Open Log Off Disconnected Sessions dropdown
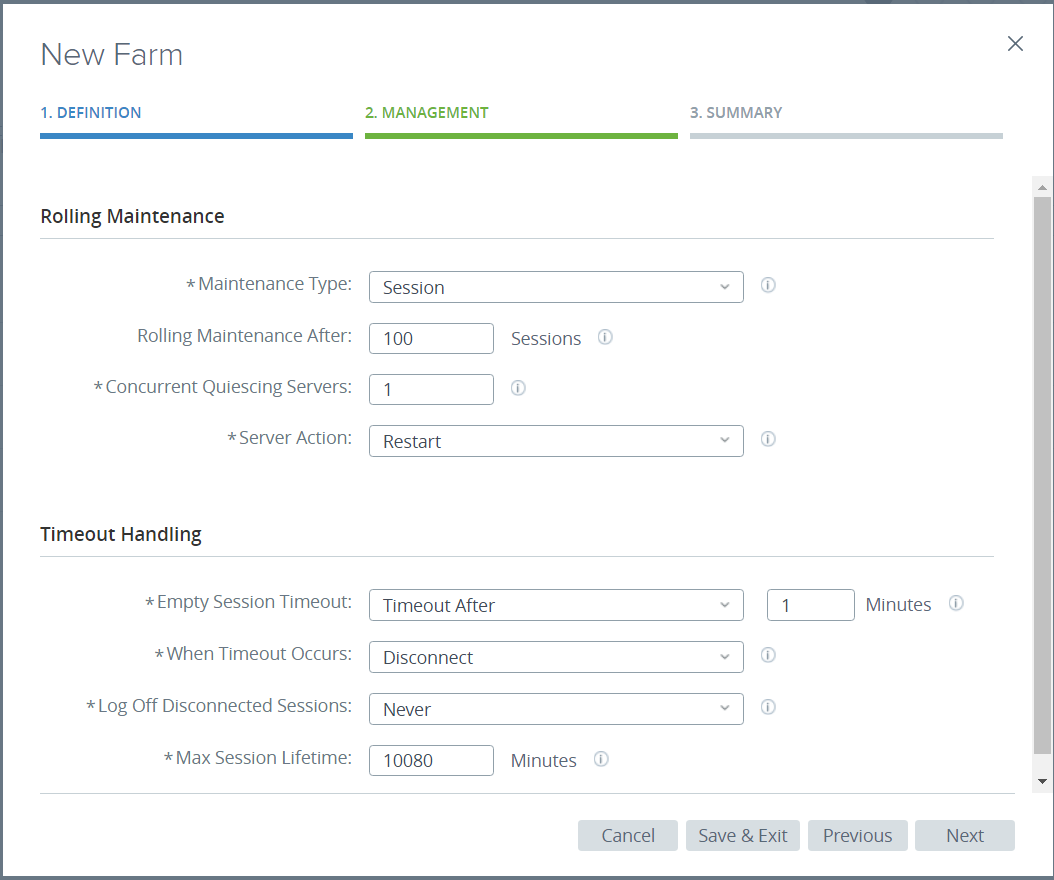Image resolution: width=1054 pixels, height=880 pixels. point(556,709)
